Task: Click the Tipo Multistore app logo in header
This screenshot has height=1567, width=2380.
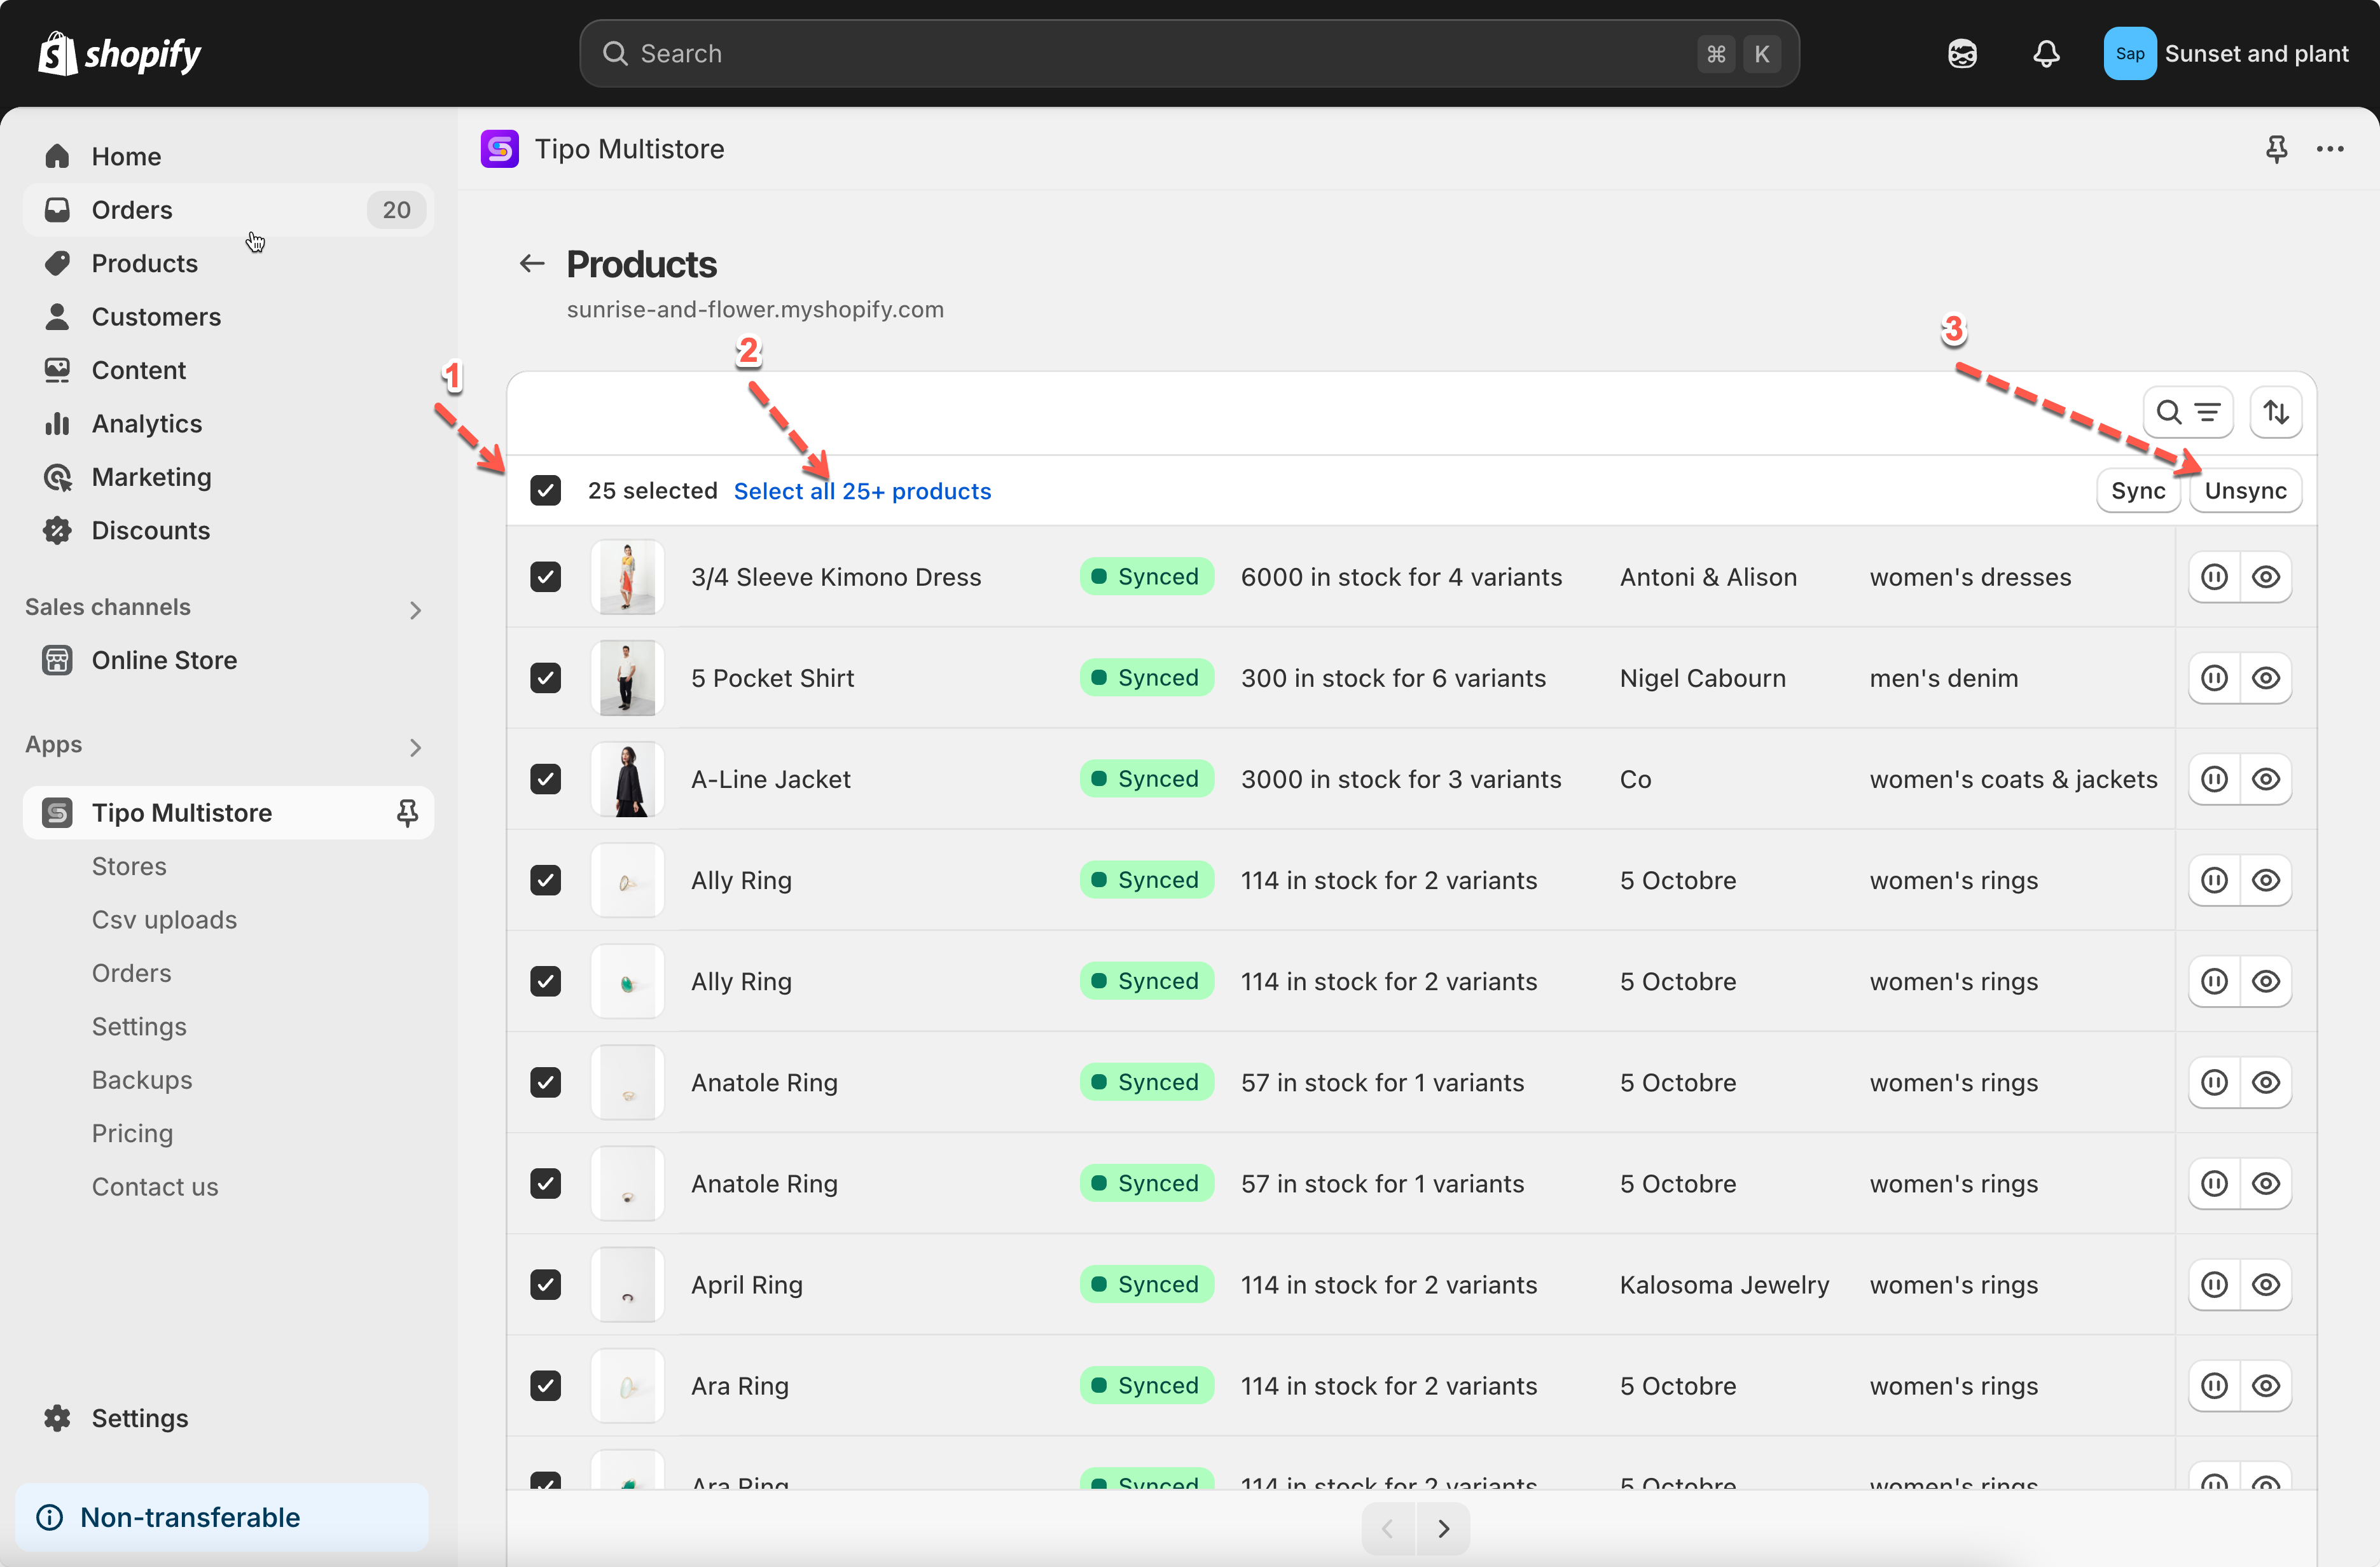Action: coord(499,149)
